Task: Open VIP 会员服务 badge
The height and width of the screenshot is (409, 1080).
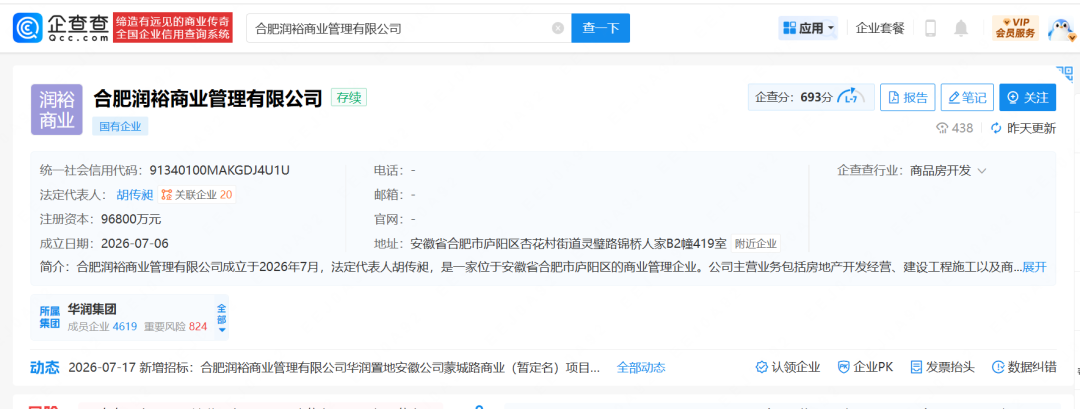Action: [1015, 28]
